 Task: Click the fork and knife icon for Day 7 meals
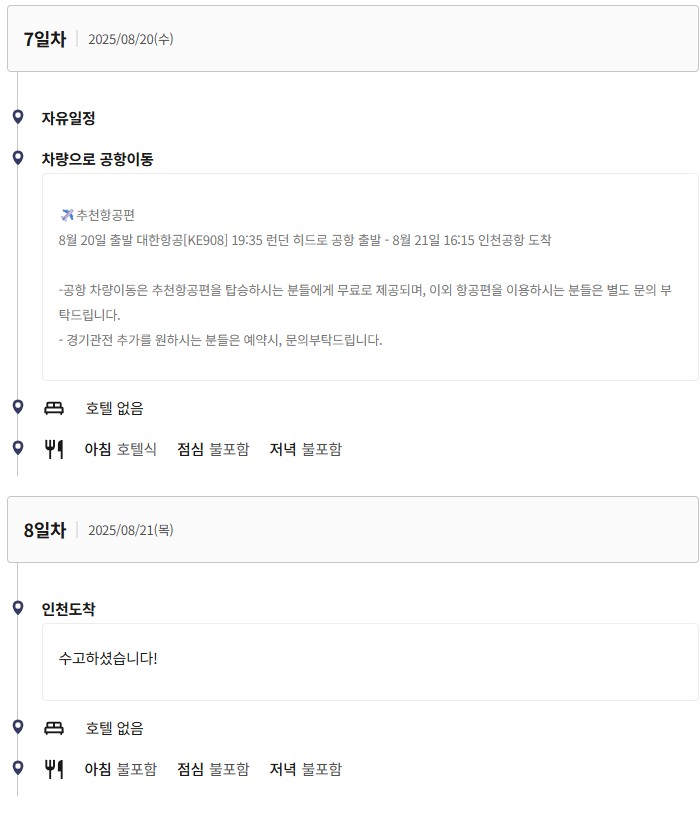[x=54, y=449]
